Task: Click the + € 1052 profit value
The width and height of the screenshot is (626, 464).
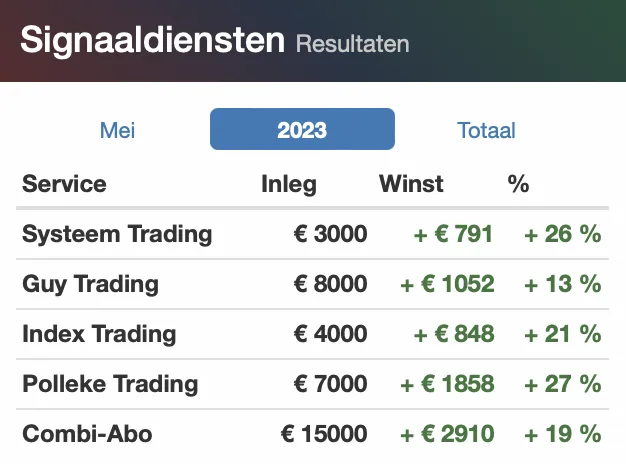Action: tap(447, 284)
